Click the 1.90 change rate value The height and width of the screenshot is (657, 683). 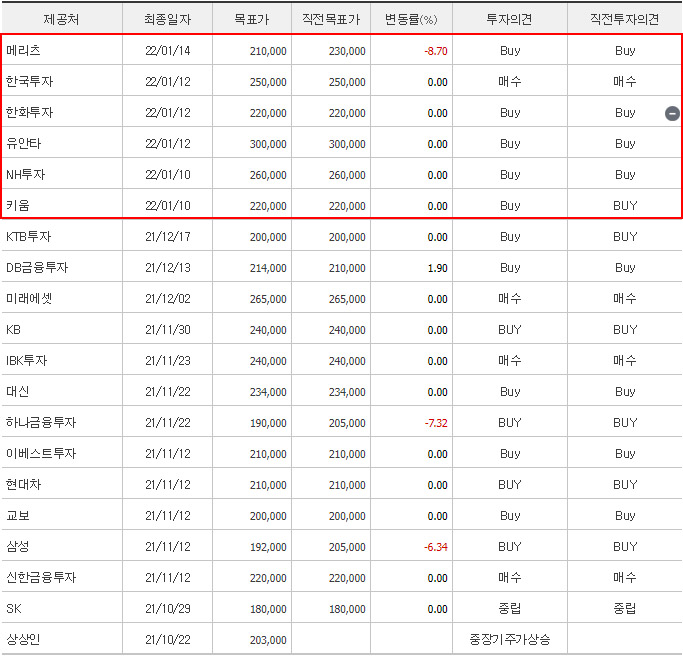pyautogui.click(x=437, y=268)
